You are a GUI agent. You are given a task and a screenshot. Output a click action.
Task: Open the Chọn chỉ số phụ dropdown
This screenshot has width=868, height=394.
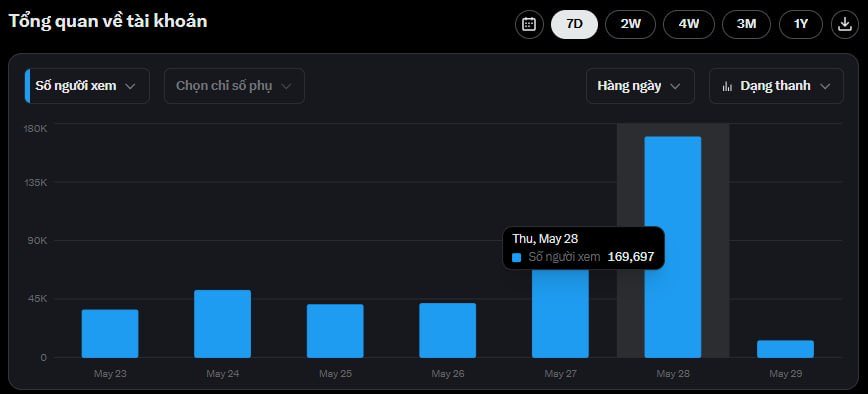pyautogui.click(x=234, y=86)
